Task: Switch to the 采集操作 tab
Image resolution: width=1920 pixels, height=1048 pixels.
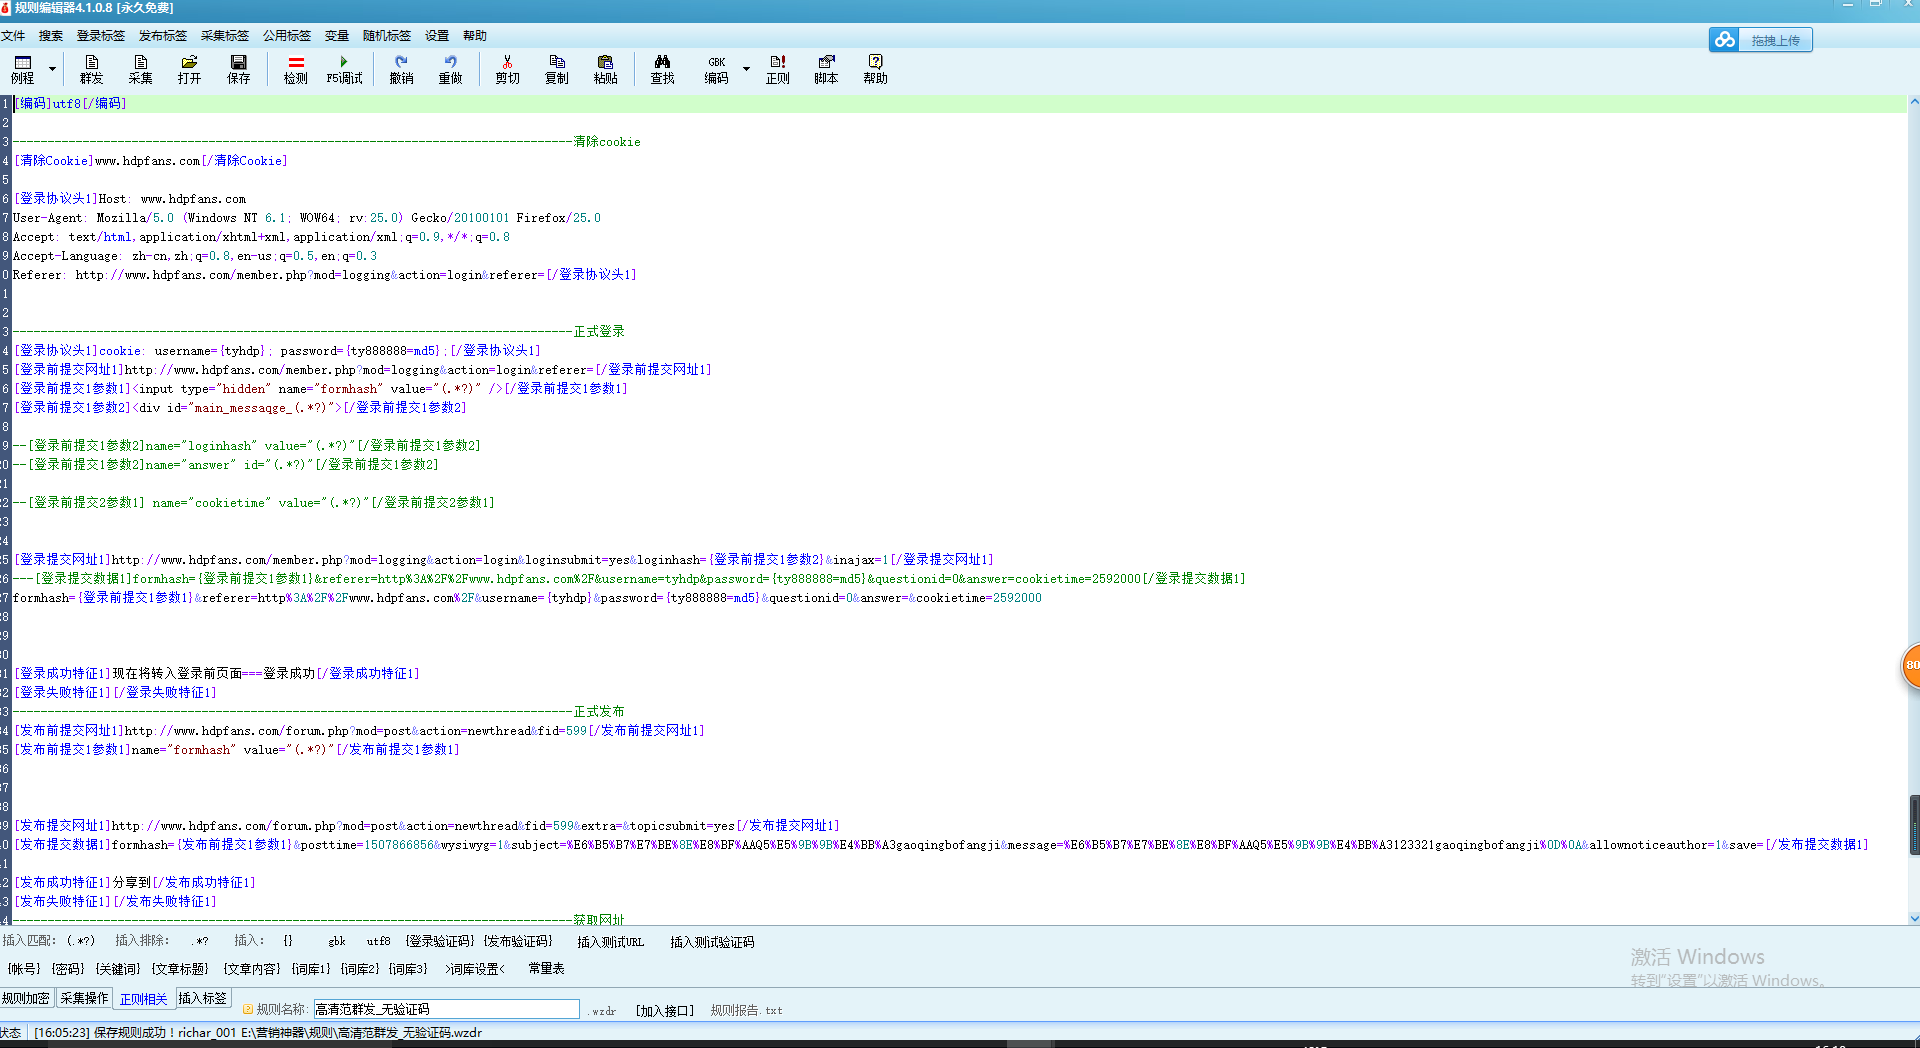Action: (84, 998)
